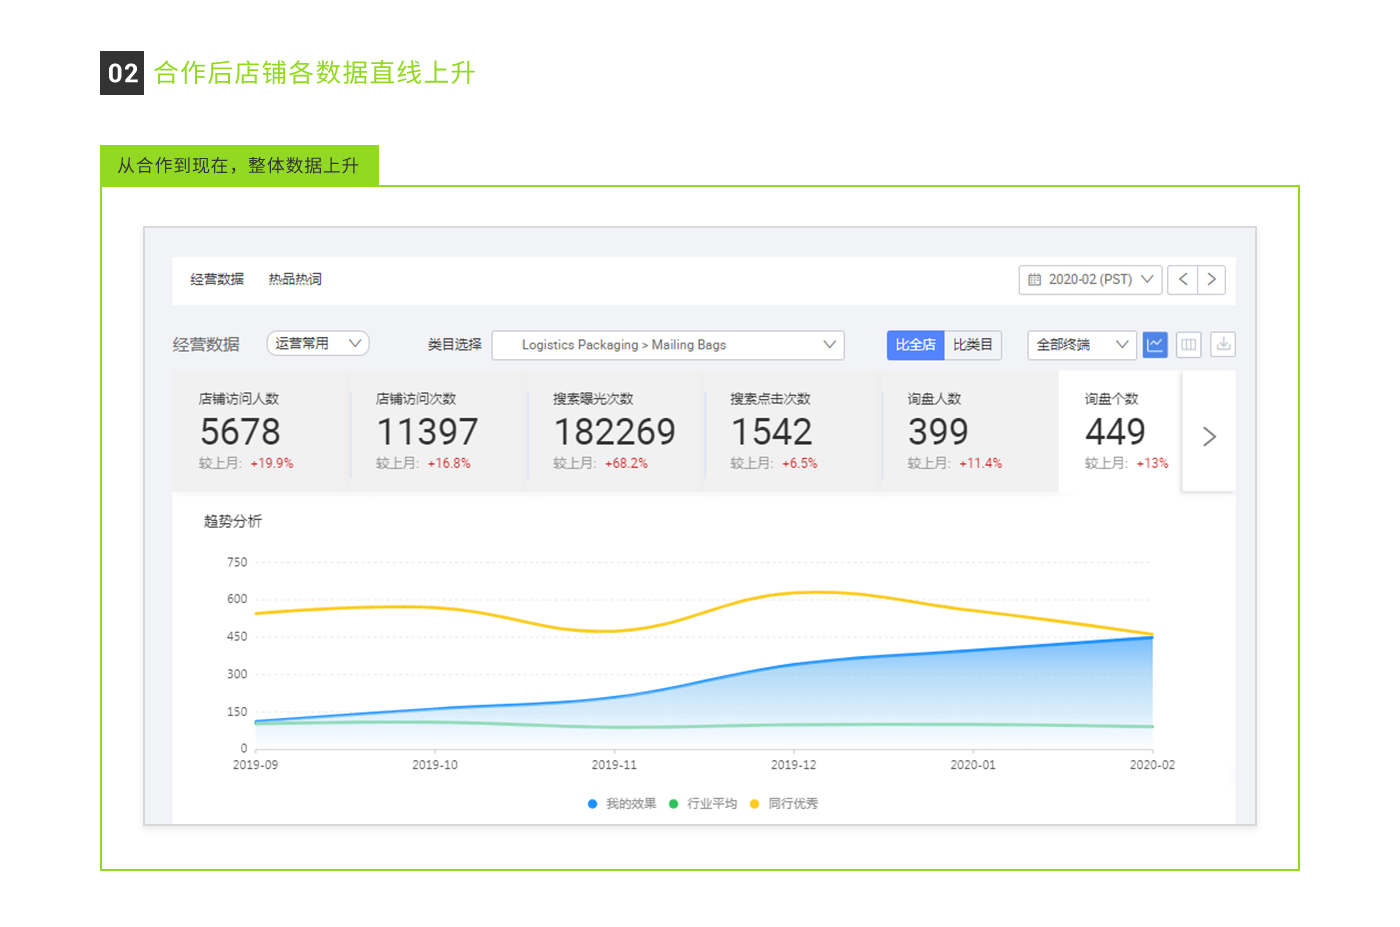Viewport: 1400px width, 927px height.
Task: Go to previous month arrow
Action: click(x=1183, y=280)
